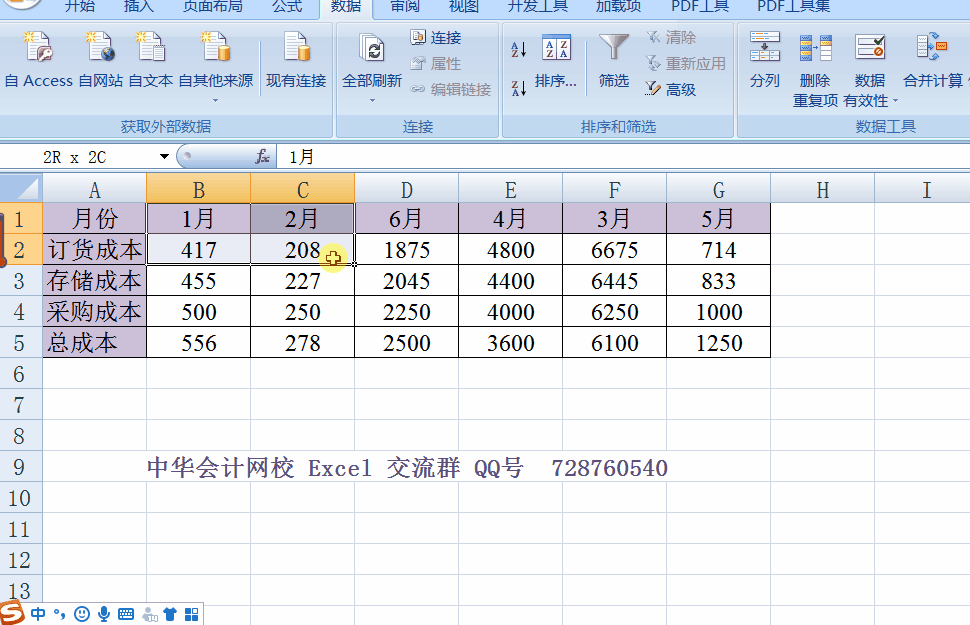Toggle the IME punctuation mode button
Screen dimensions: 970x625
[x=59, y=614]
